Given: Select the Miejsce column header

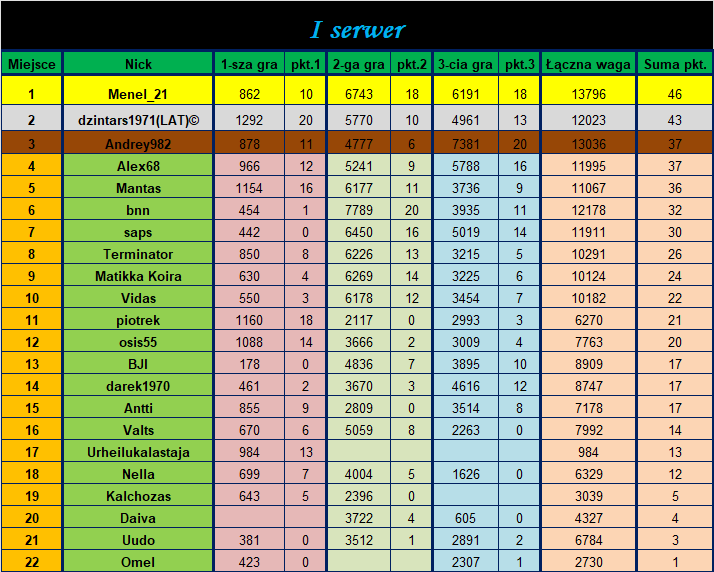Looking at the screenshot, I should coord(31,64).
